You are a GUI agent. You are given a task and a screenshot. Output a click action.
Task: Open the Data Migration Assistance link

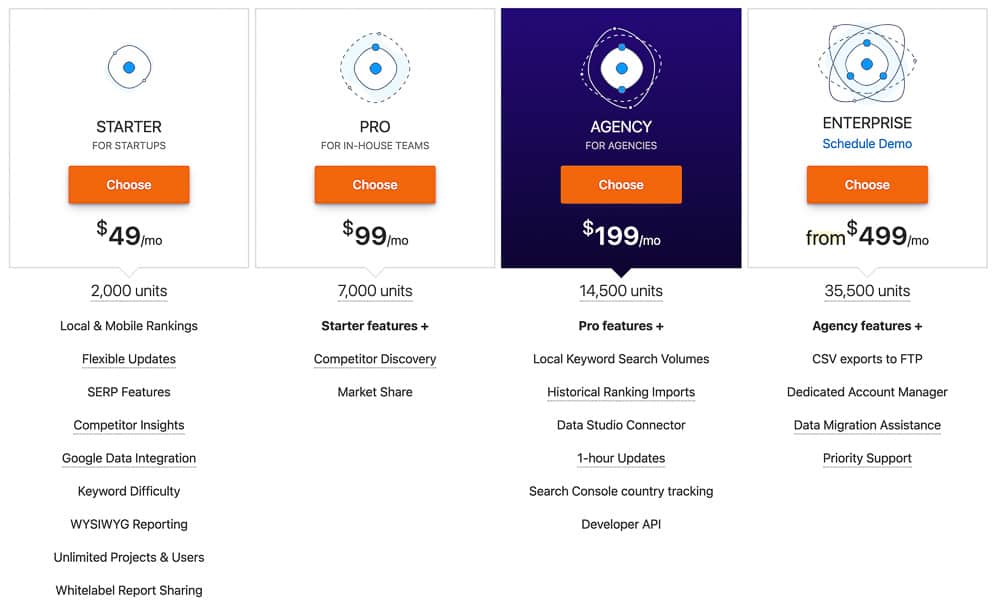866,425
